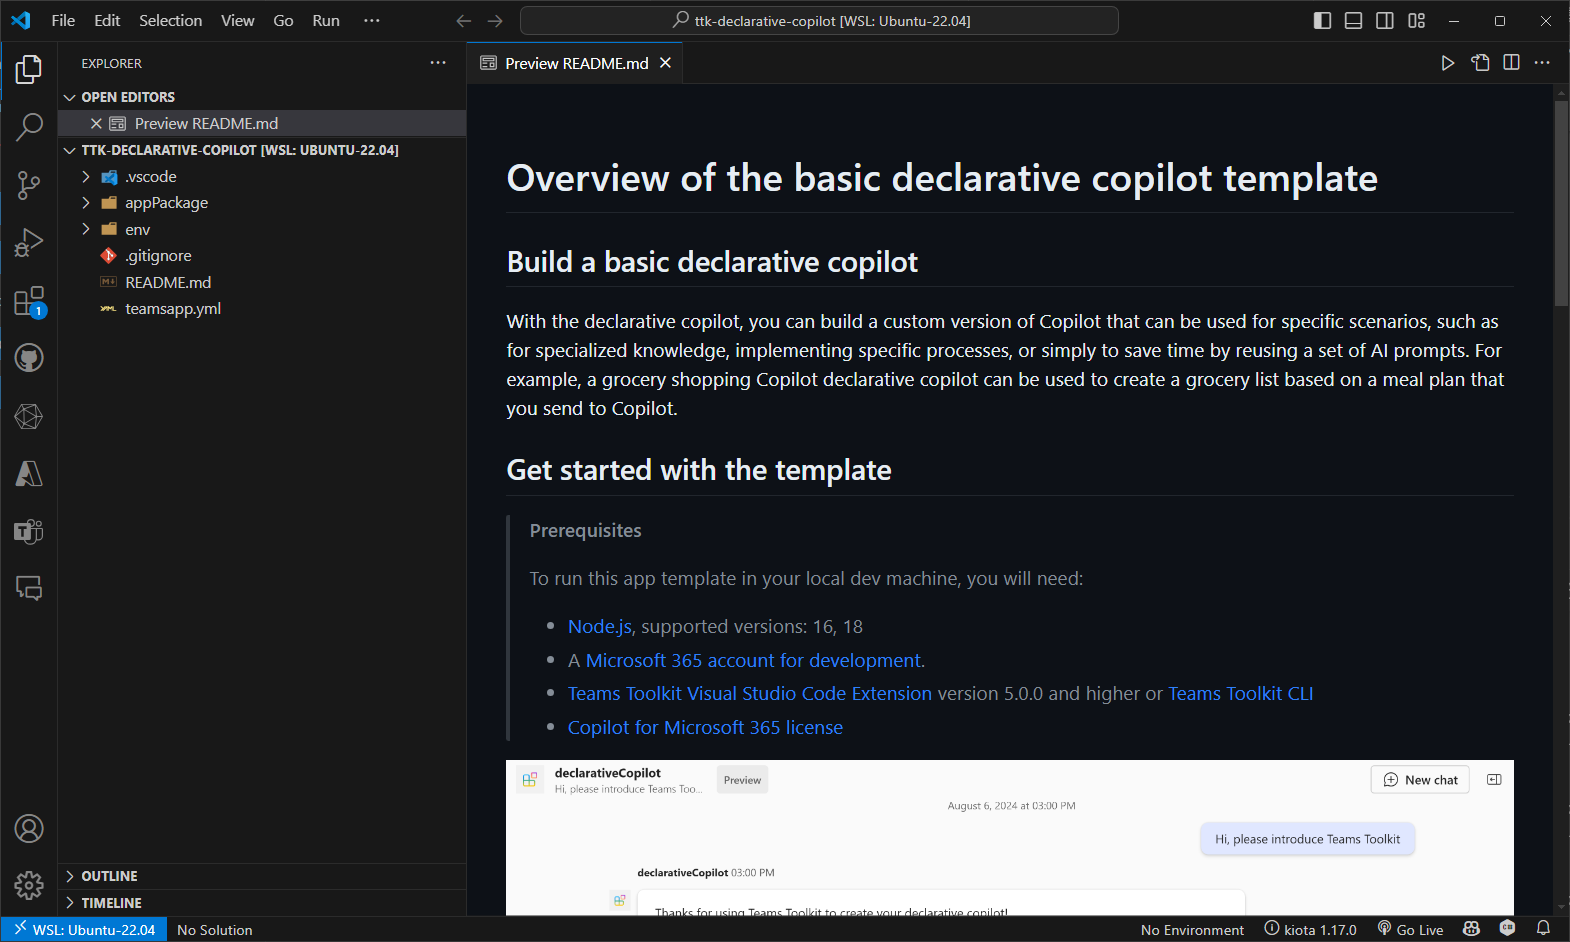Open the Azure view in activity bar

click(x=29, y=474)
